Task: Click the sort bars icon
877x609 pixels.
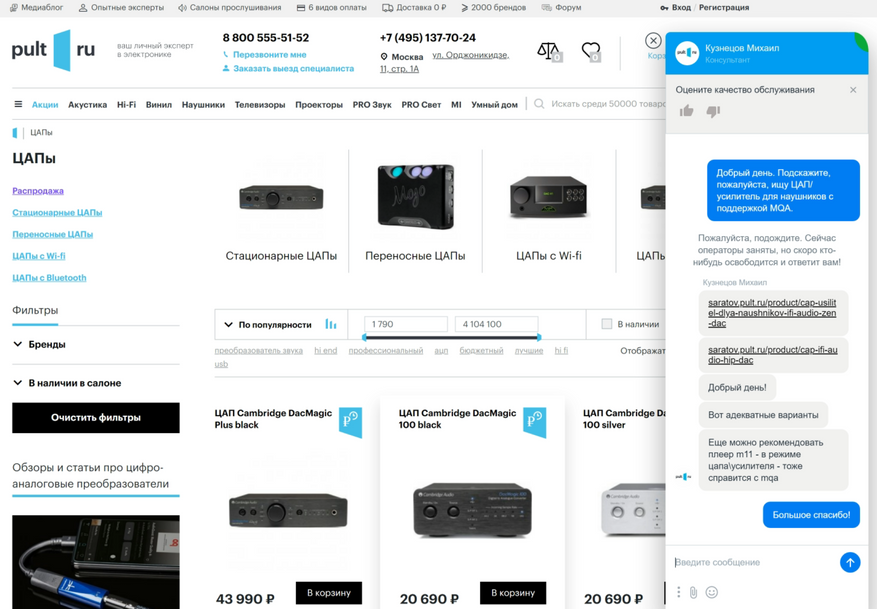Action: click(x=331, y=324)
